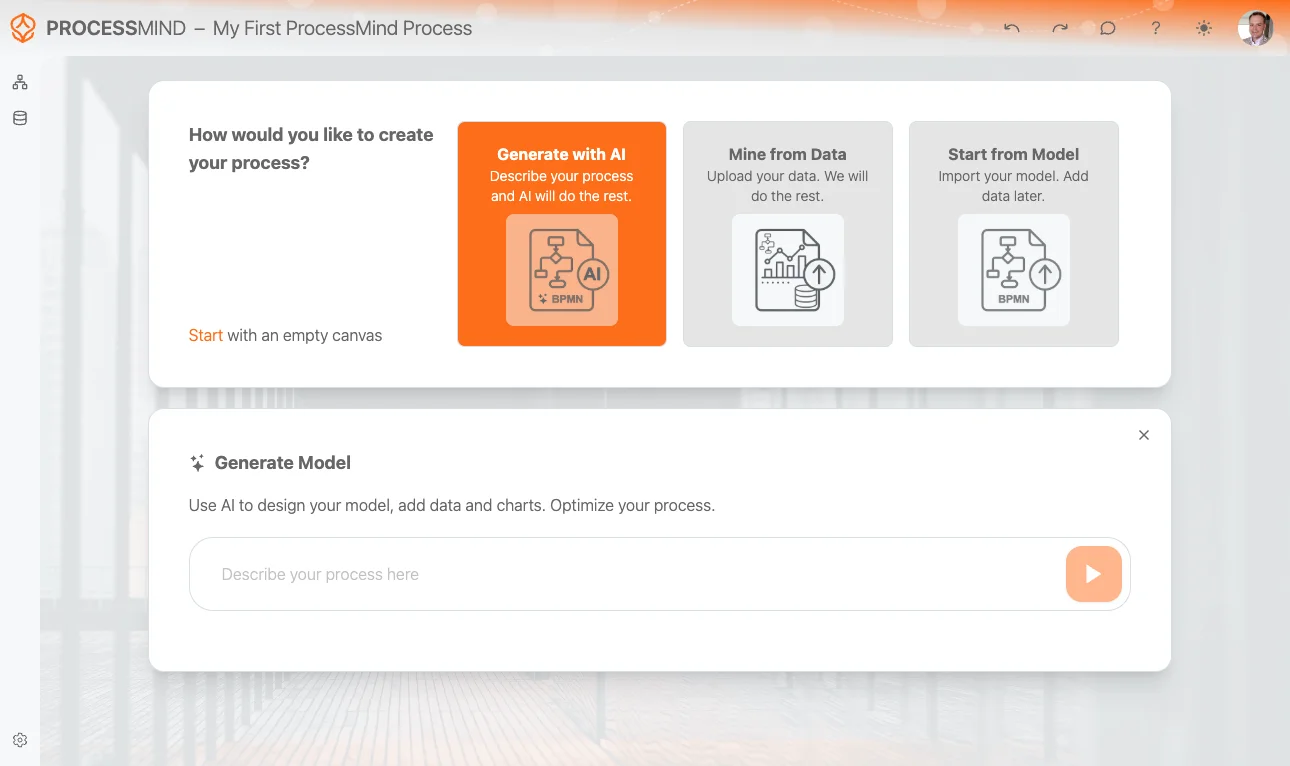Click the BPMN AI illustration thumbnail
This screenshot has height=766, width=1290.
[562, 270]
